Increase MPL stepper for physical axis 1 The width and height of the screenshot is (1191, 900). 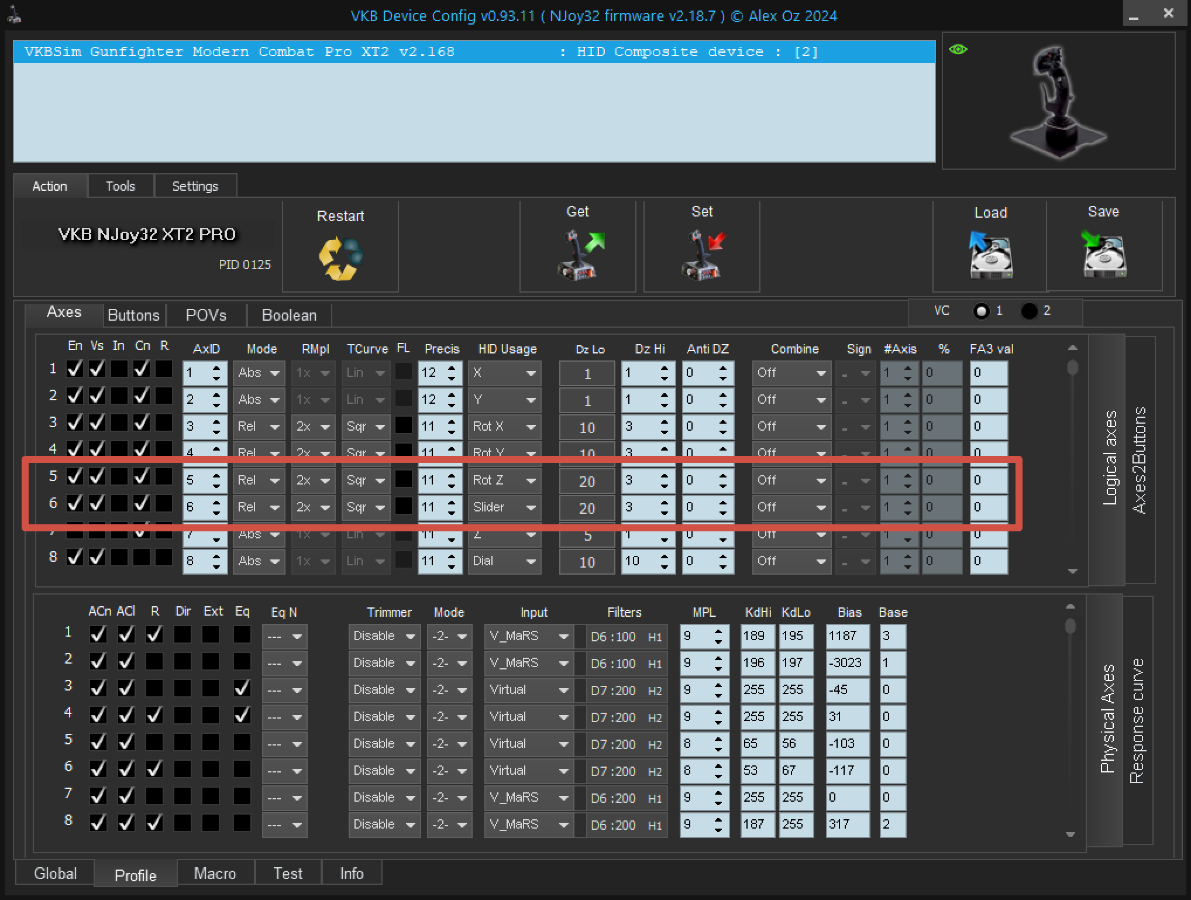tap(719, 631)
